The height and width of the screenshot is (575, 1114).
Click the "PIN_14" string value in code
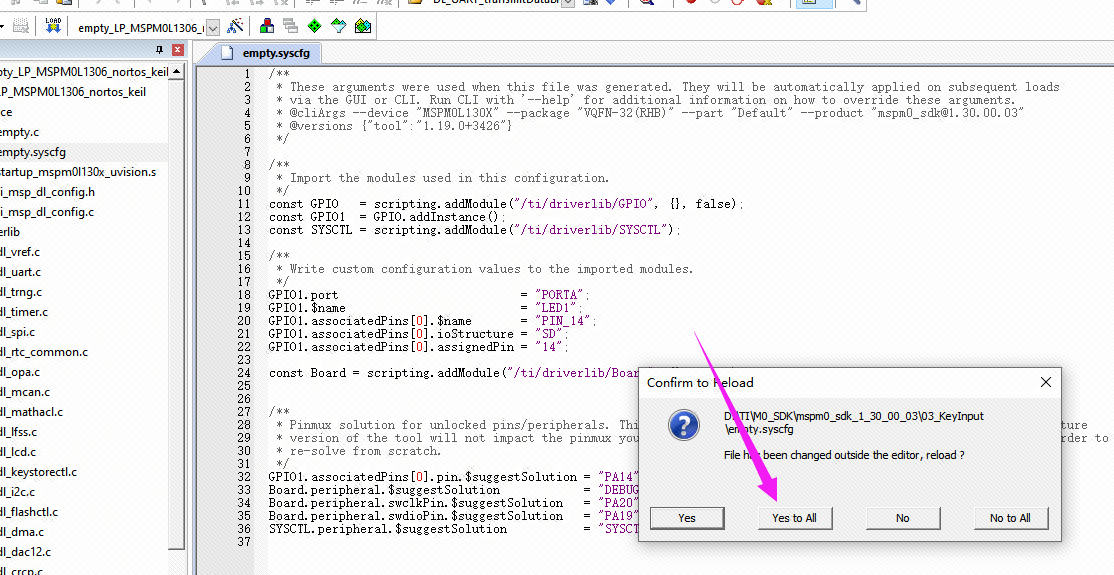coord(563,321)
